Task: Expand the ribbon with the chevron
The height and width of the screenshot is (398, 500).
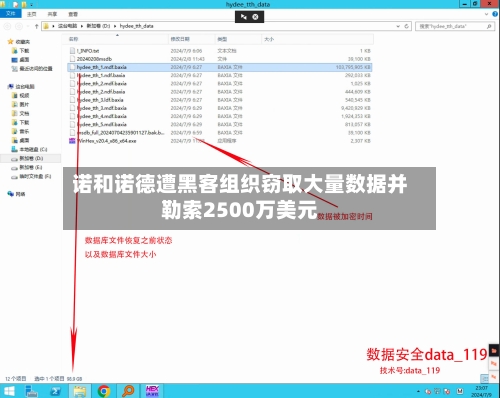Action: tap(486, 14)
